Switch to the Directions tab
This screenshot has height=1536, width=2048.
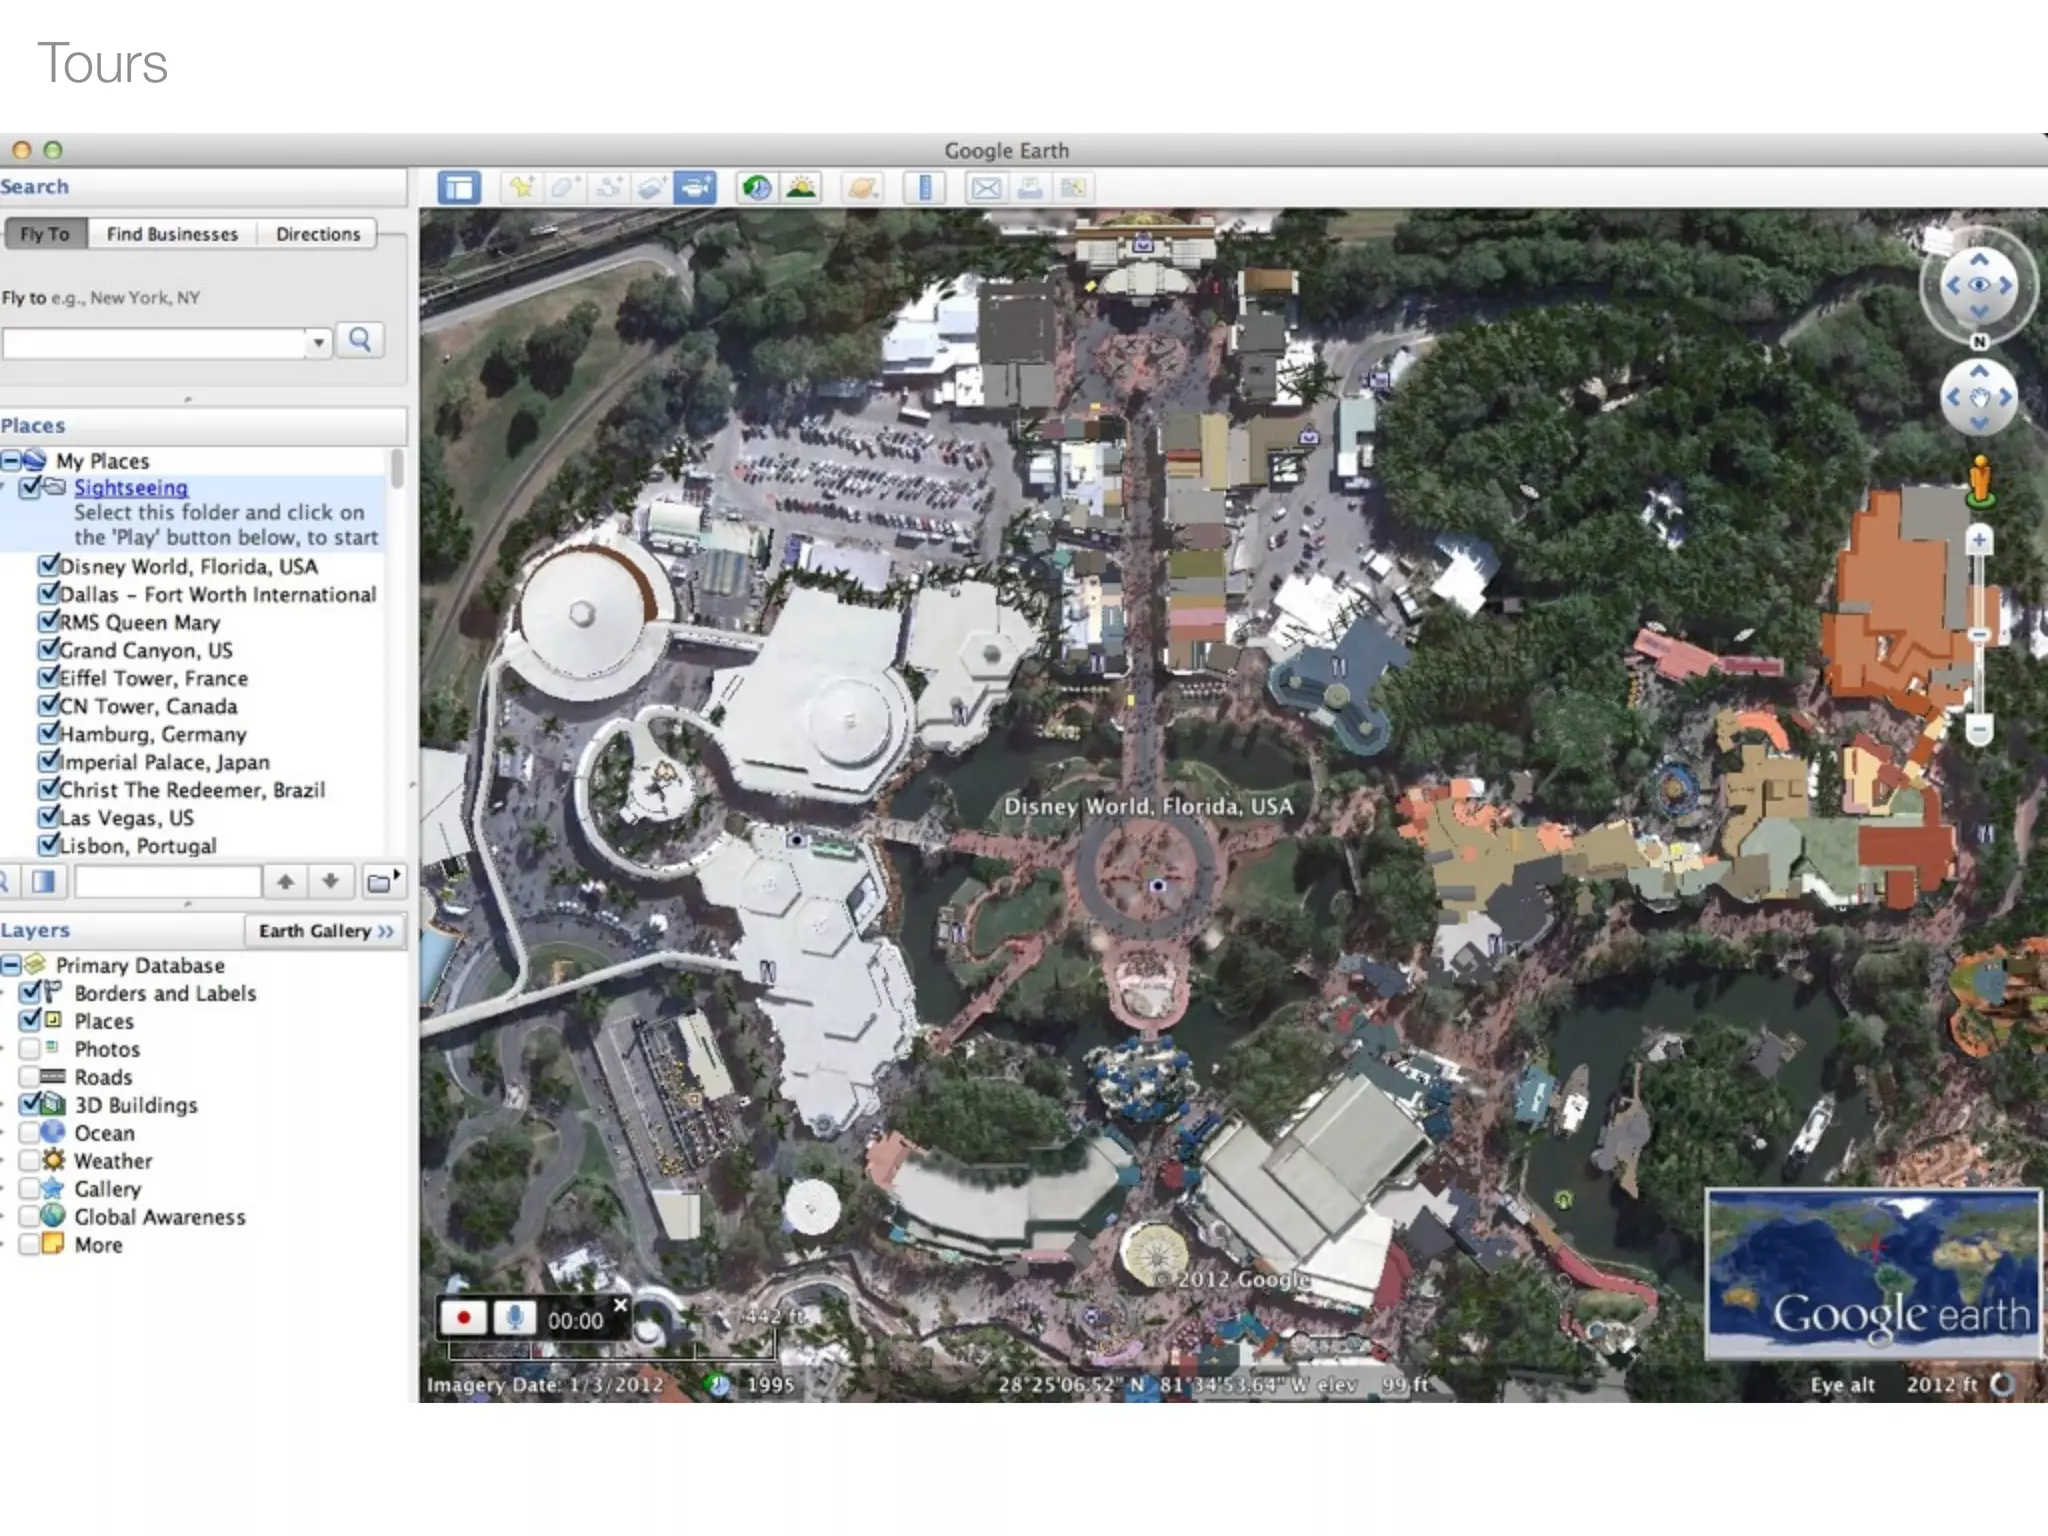click(318, 234)
